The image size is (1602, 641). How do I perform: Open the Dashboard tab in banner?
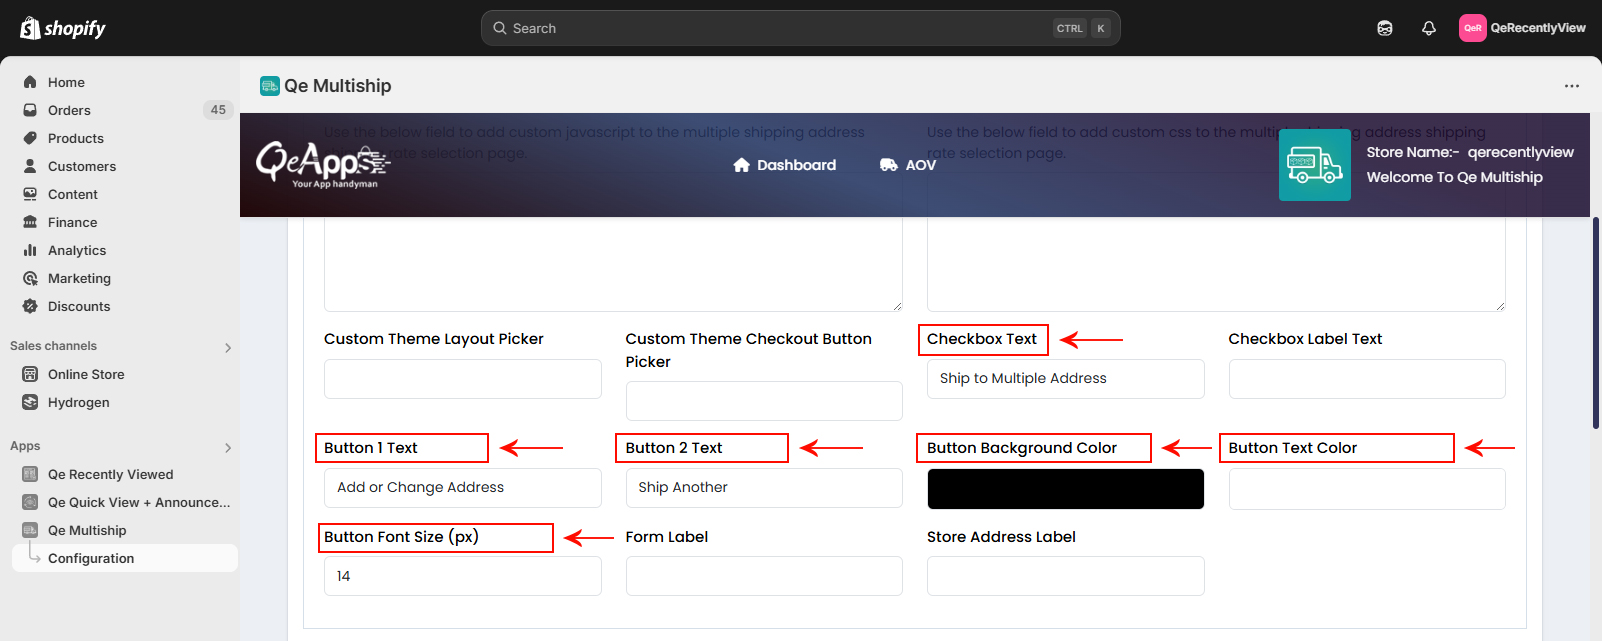click(x=784, y=165)
